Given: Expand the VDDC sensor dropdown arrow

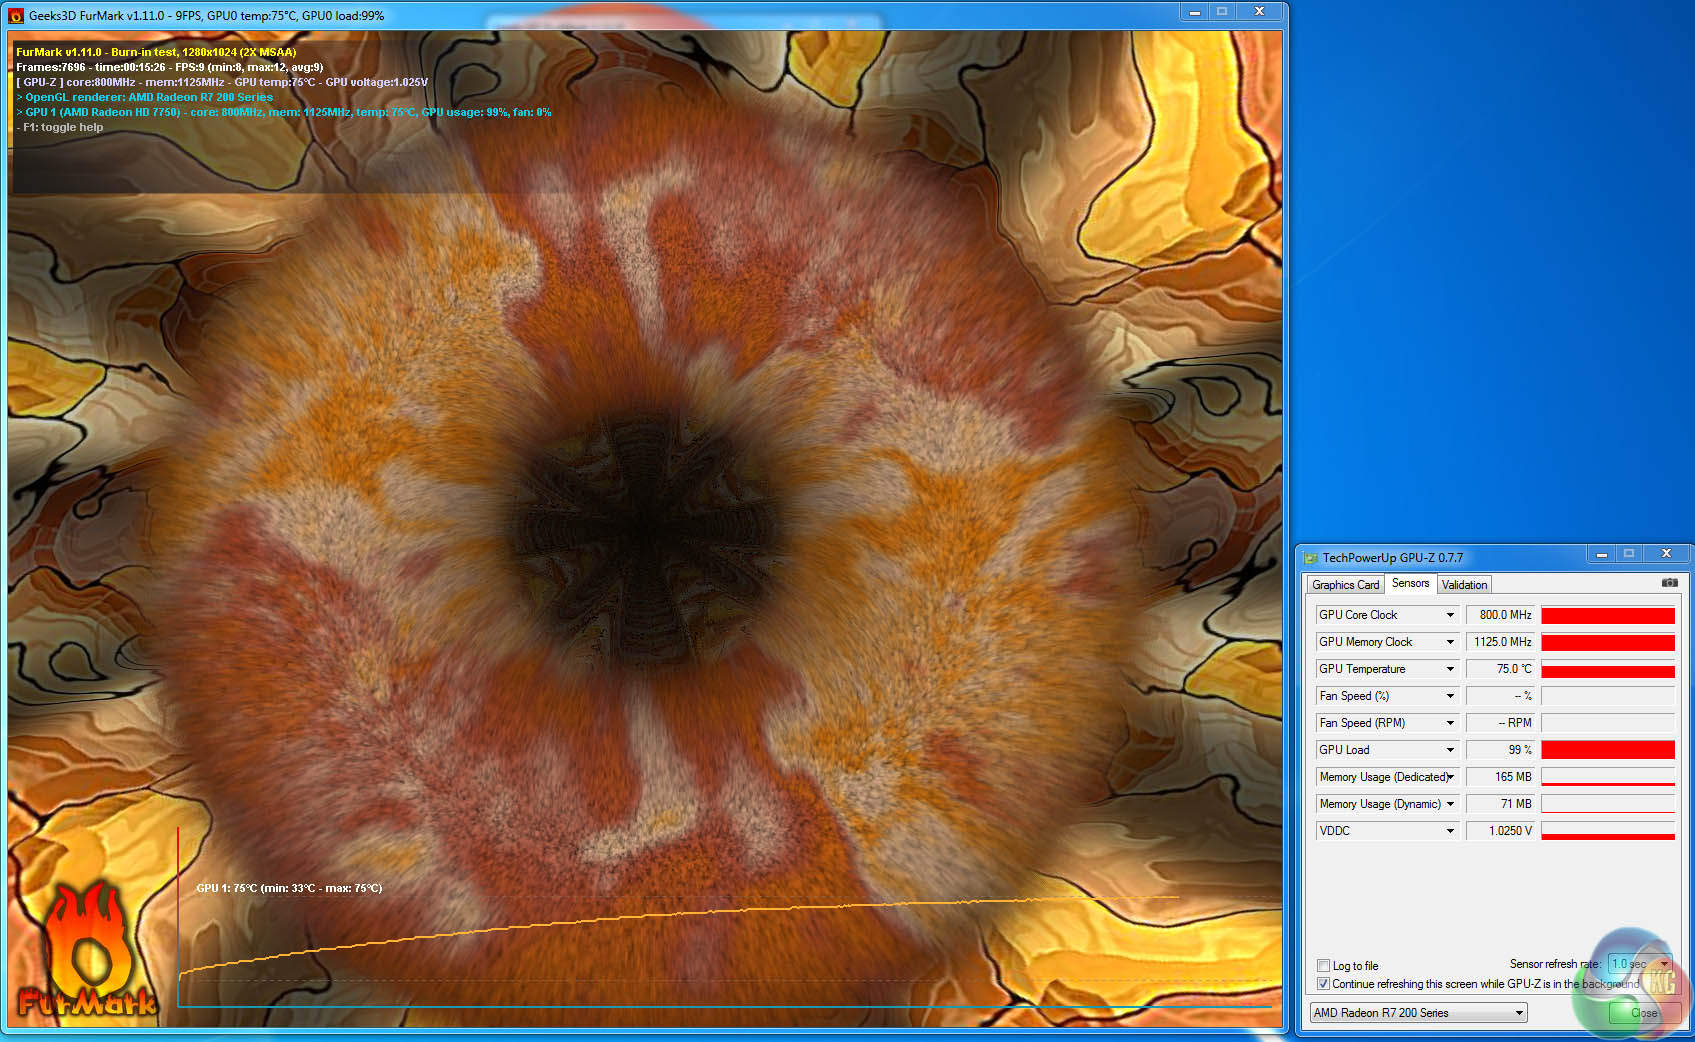Looking at the screenshot, I should pos(1450,831).
